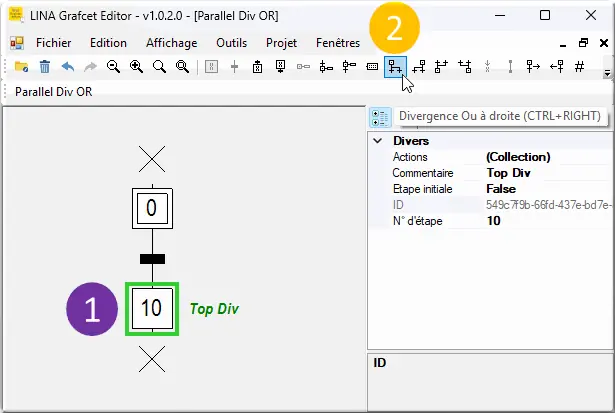Click the open project folder icon
Screen dimensions: 615x413
click(22, 67)
